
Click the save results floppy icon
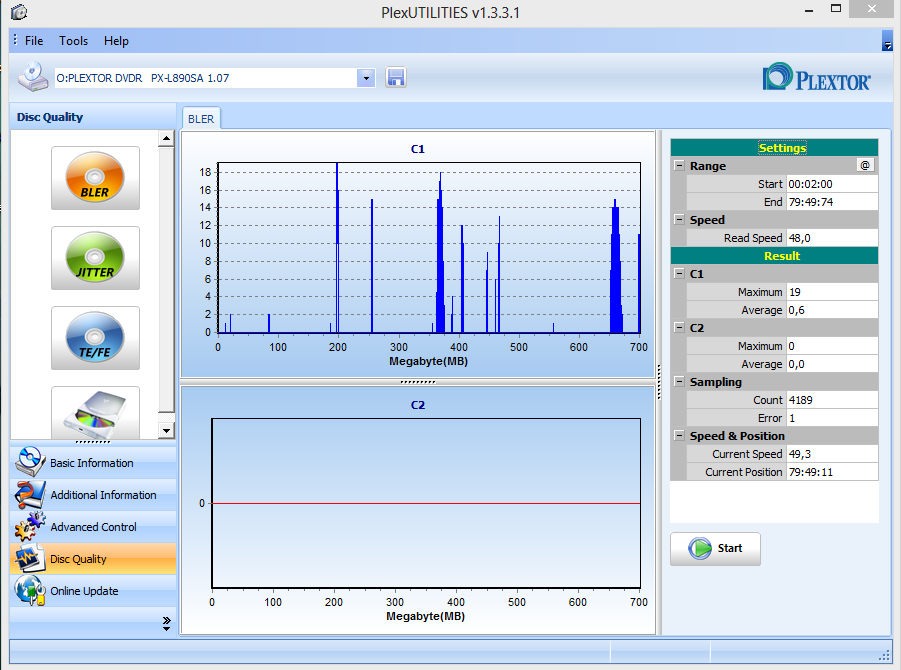click(396, 78)
